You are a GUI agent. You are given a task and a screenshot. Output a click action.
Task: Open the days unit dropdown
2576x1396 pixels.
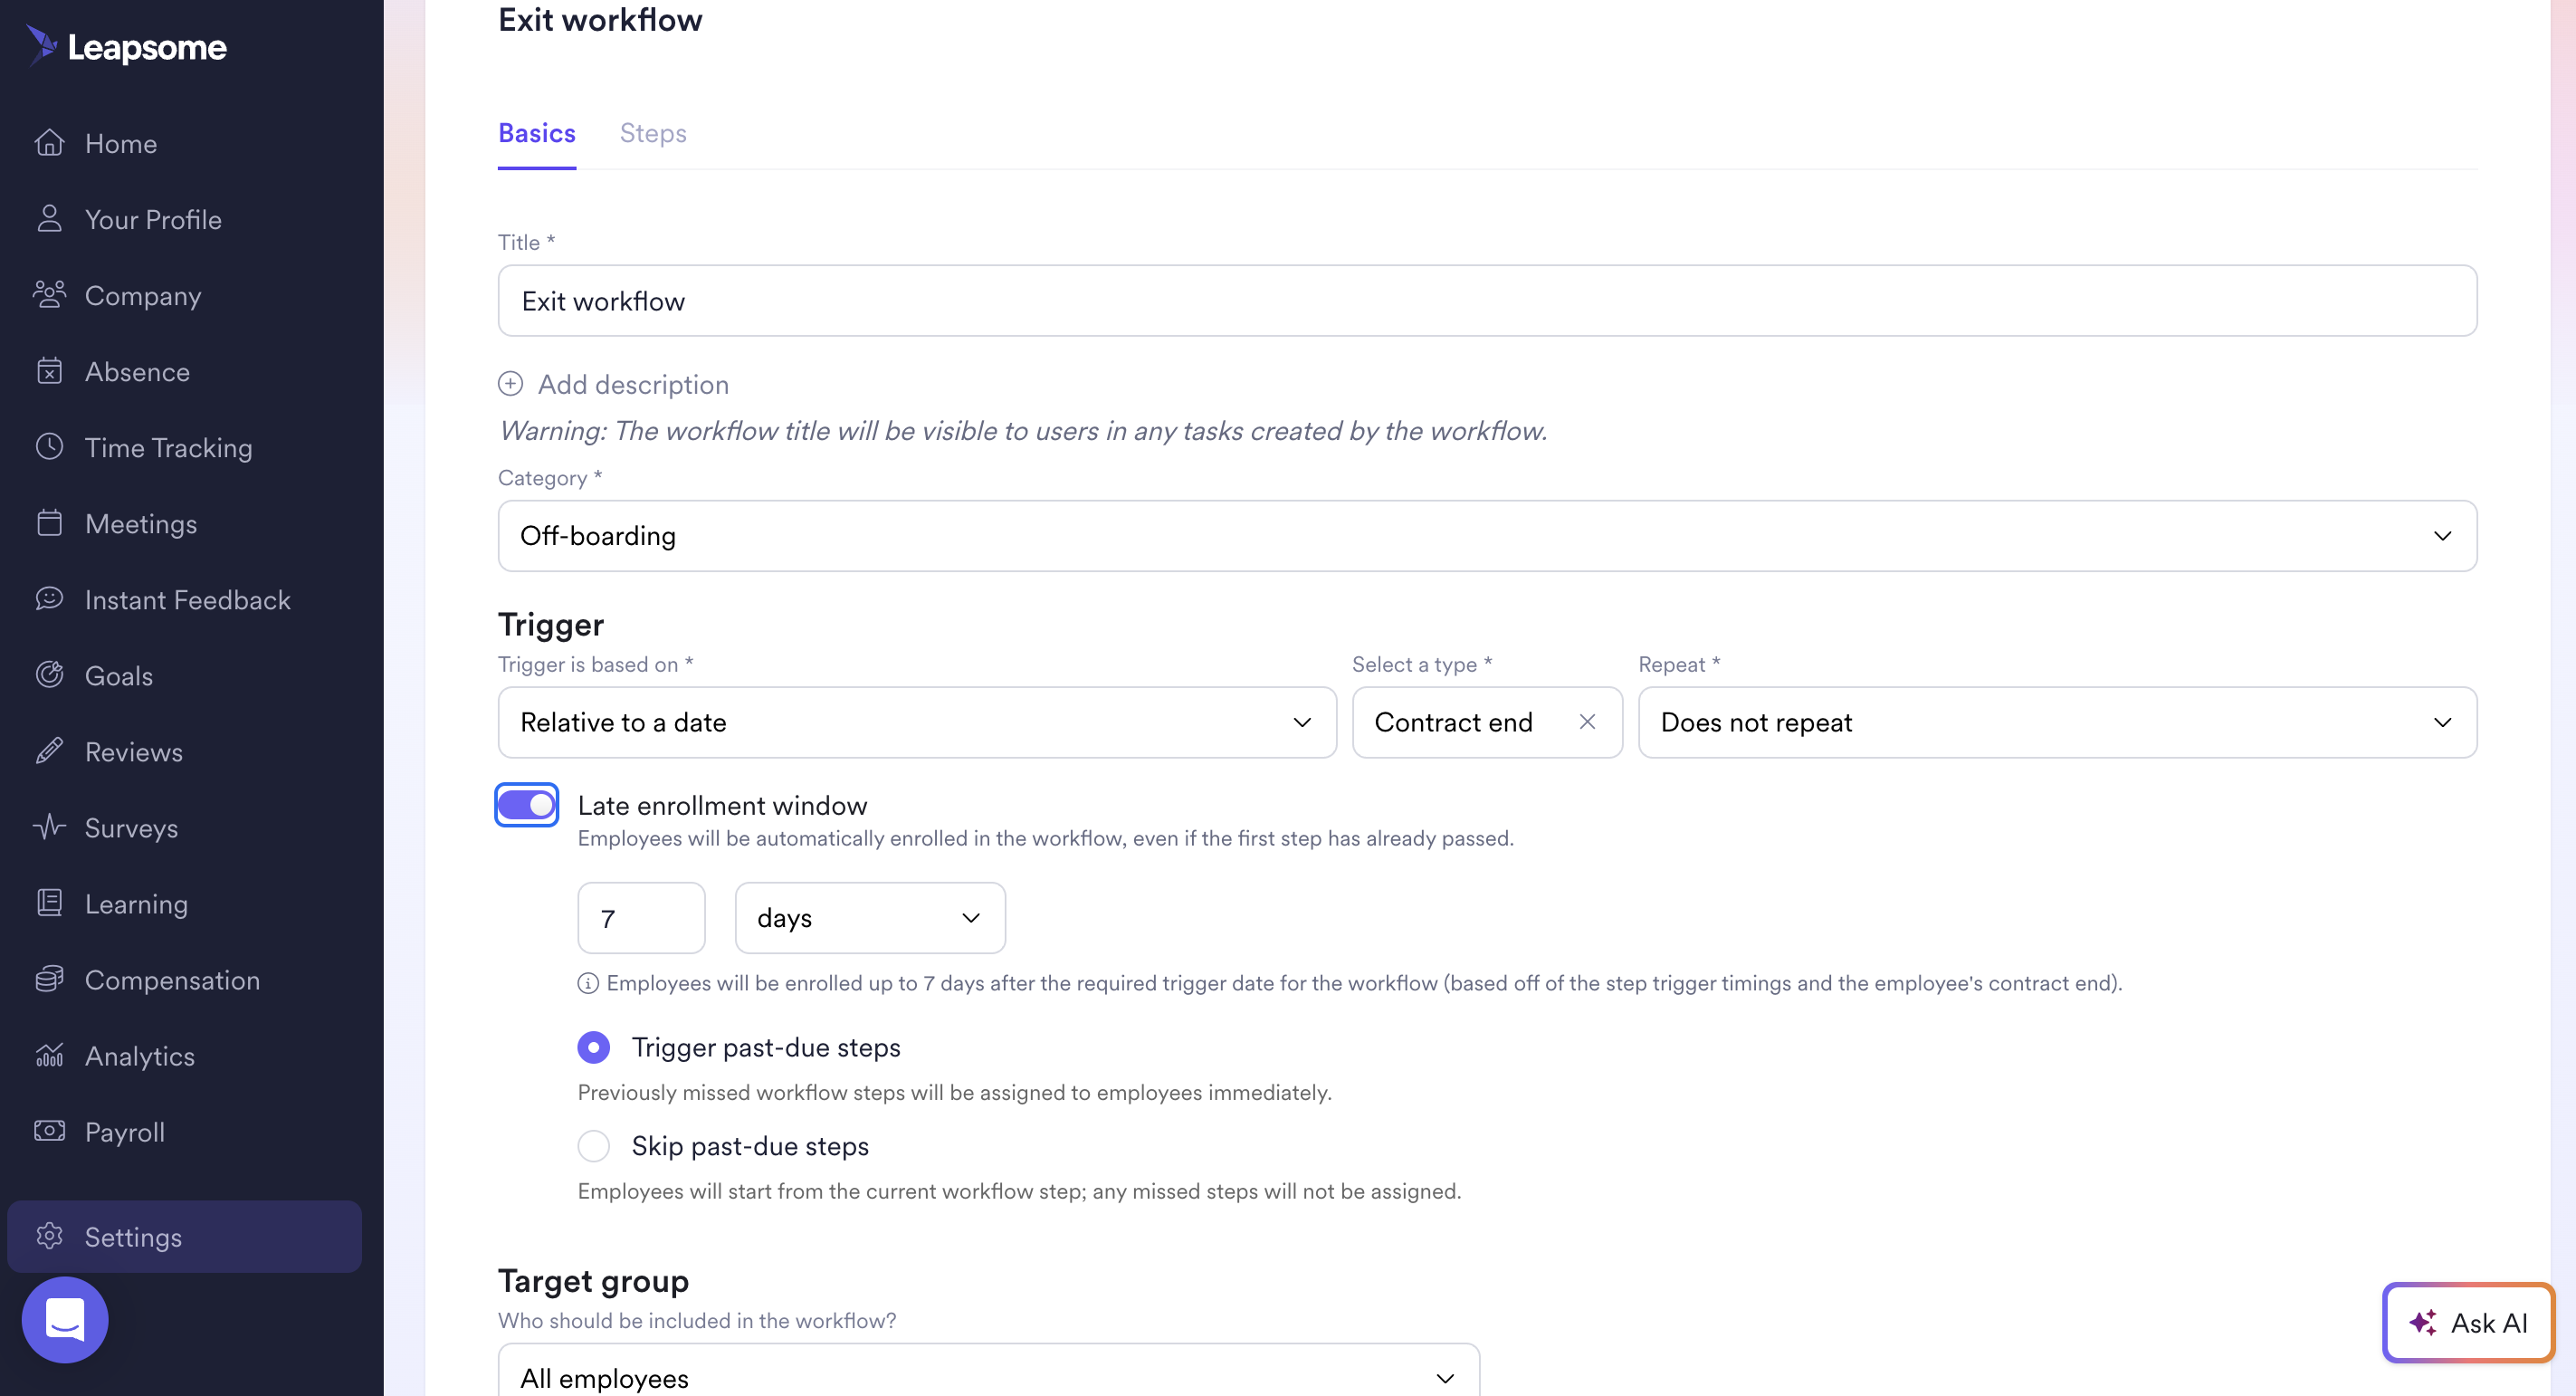(869, 918)
